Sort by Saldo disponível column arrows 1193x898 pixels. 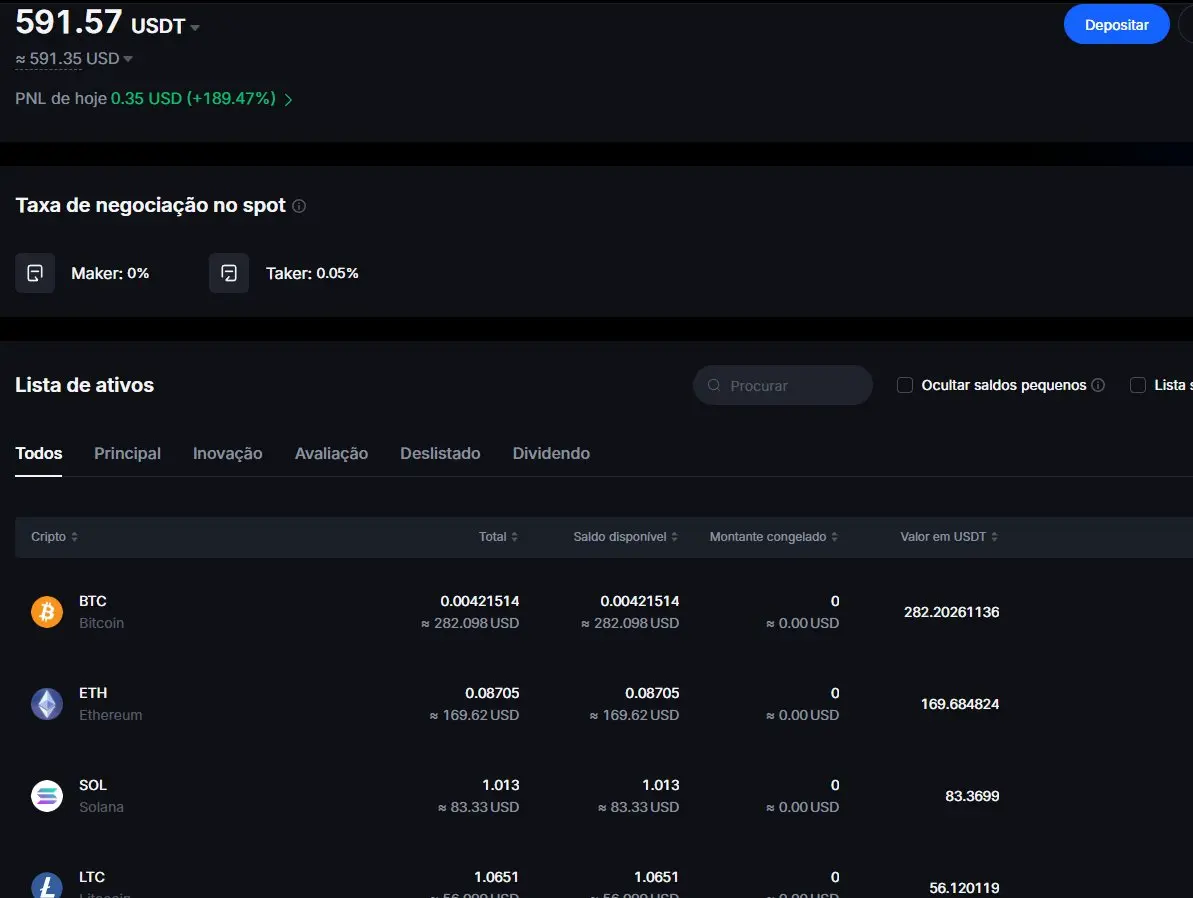674,537
